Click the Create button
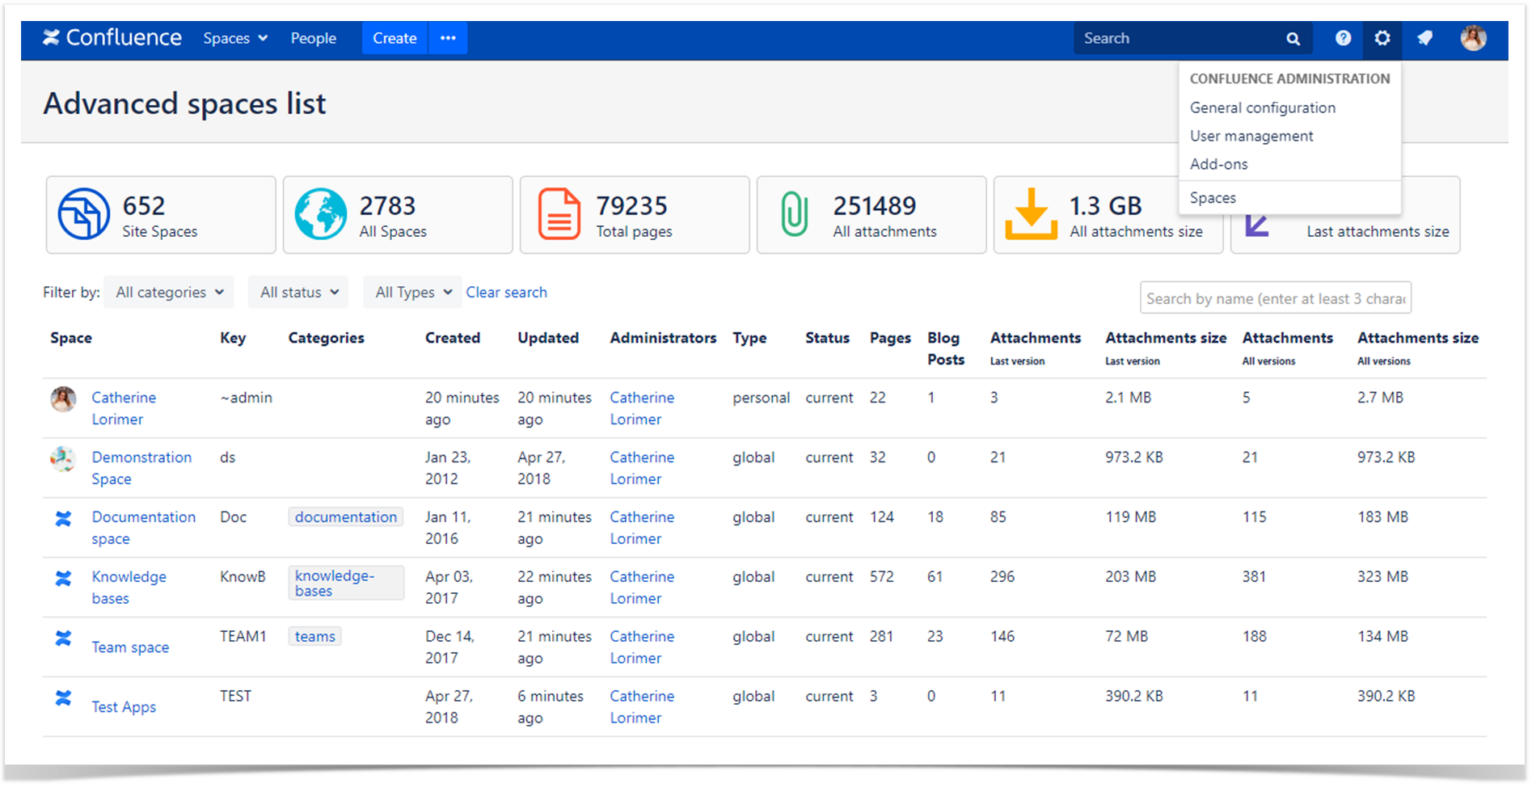Image resolution: width=1536 pixels, height=788 pixels. pos(394,38)
